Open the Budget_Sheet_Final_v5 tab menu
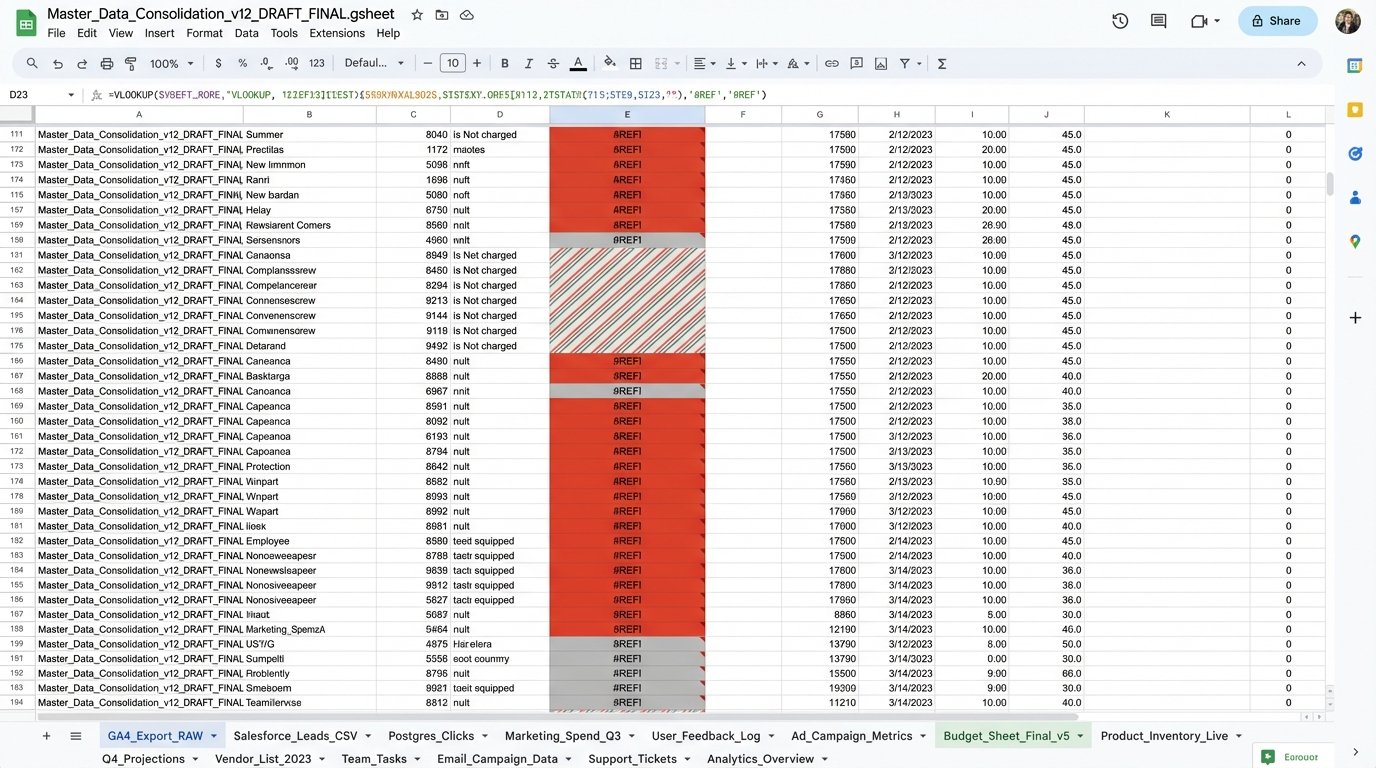The height and width of the screenshot is (768, 1376). point(1080,735)
